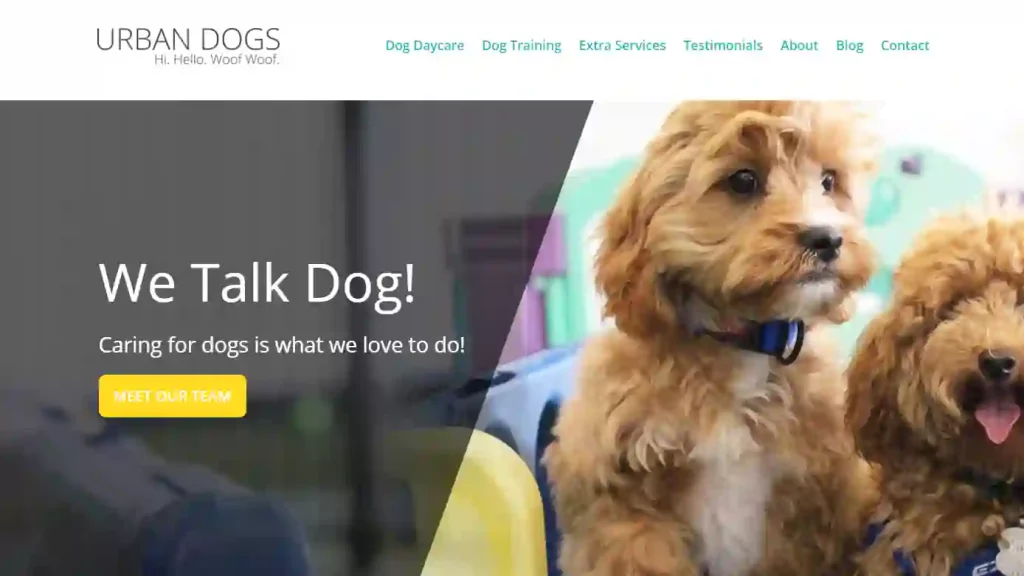Open the Contact page link
1024x576 pixels.
(904, 45)
